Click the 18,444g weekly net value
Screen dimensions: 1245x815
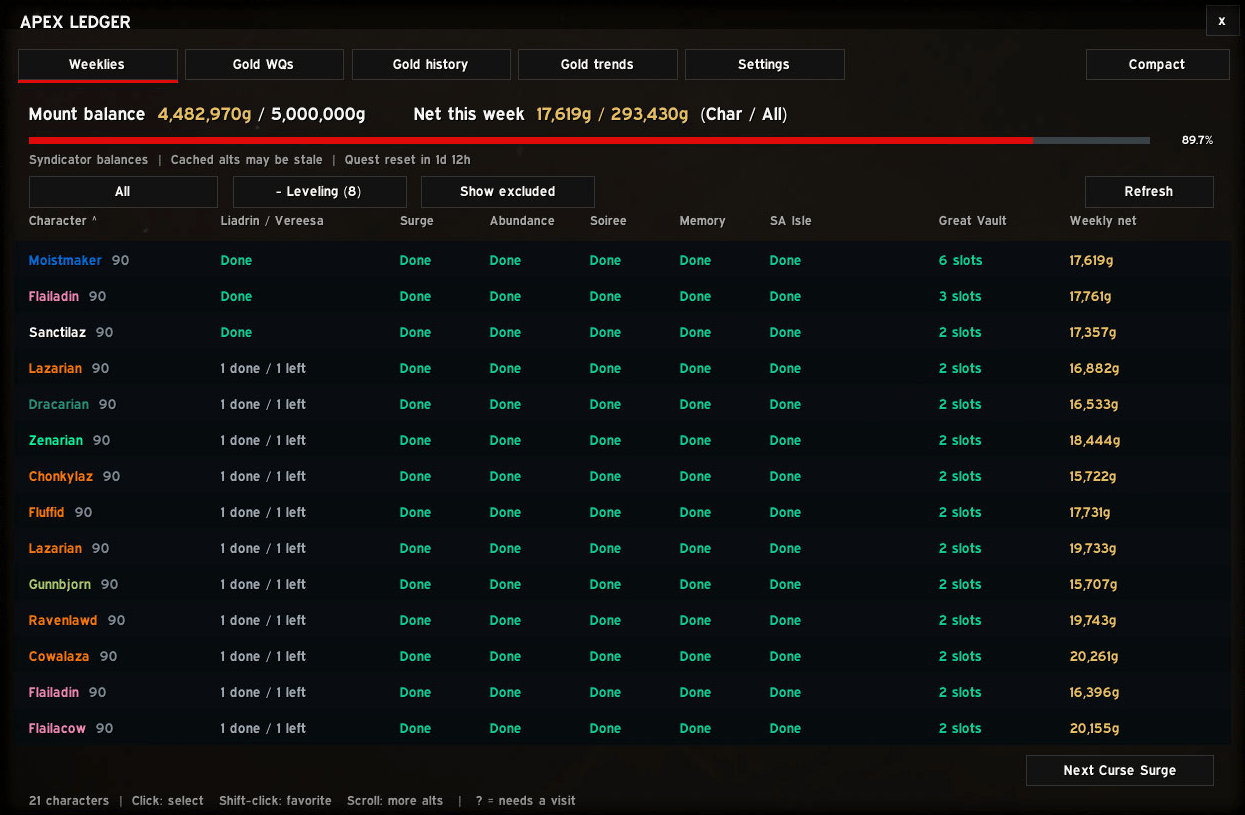(x=1094, y=440)
